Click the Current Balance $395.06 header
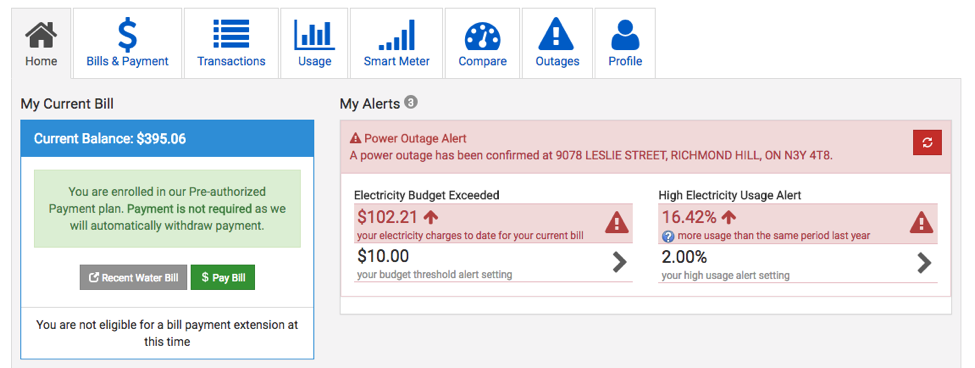The image size is (975, 368). coord(167,139)
